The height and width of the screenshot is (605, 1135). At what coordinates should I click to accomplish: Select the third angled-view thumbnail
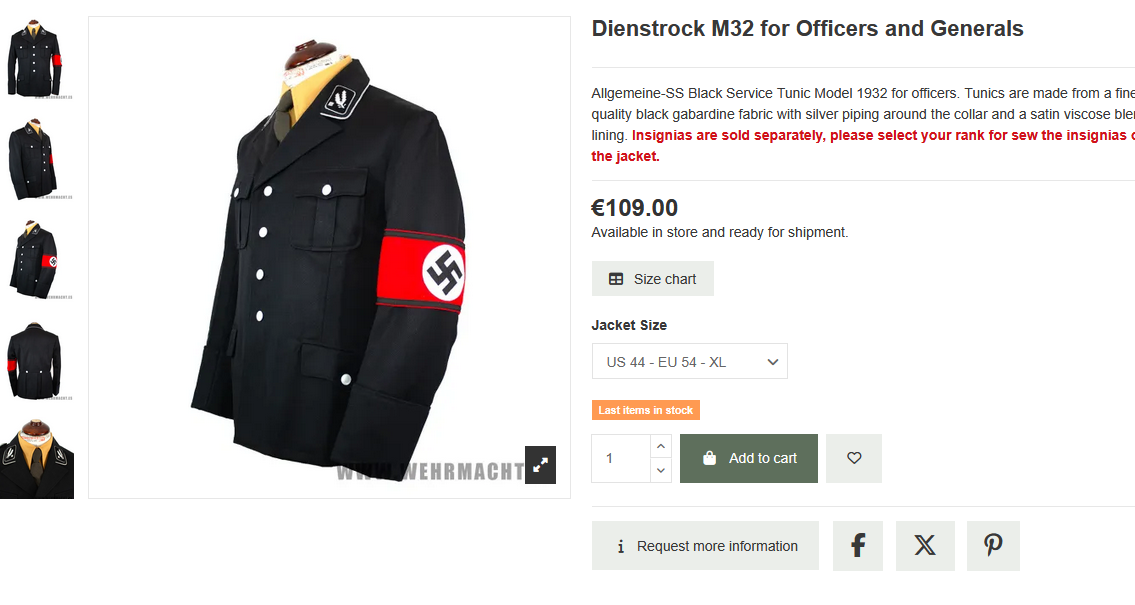35,261
